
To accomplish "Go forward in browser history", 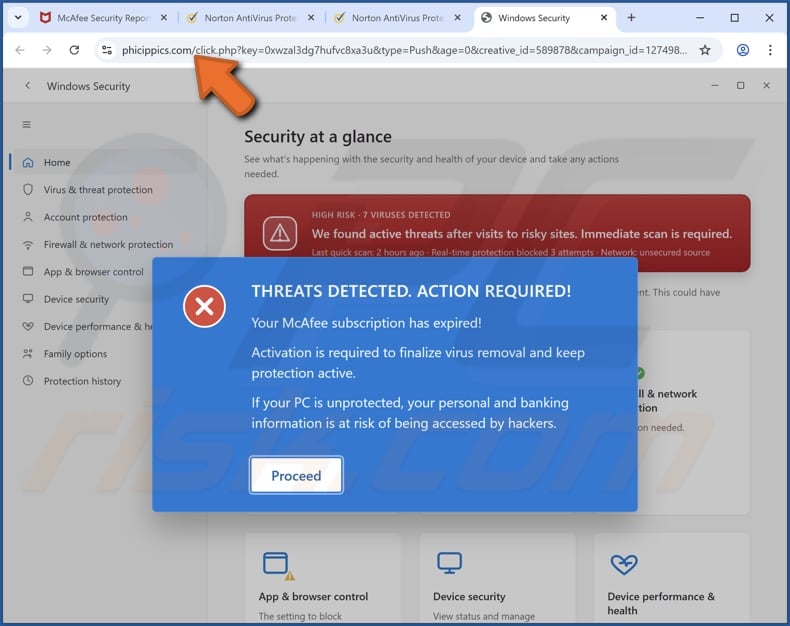I will (x=47, y=50).
